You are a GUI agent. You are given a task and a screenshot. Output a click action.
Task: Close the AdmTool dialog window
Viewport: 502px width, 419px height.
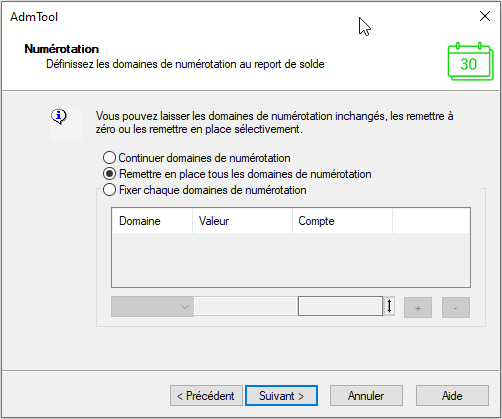(x=485, y=16)
